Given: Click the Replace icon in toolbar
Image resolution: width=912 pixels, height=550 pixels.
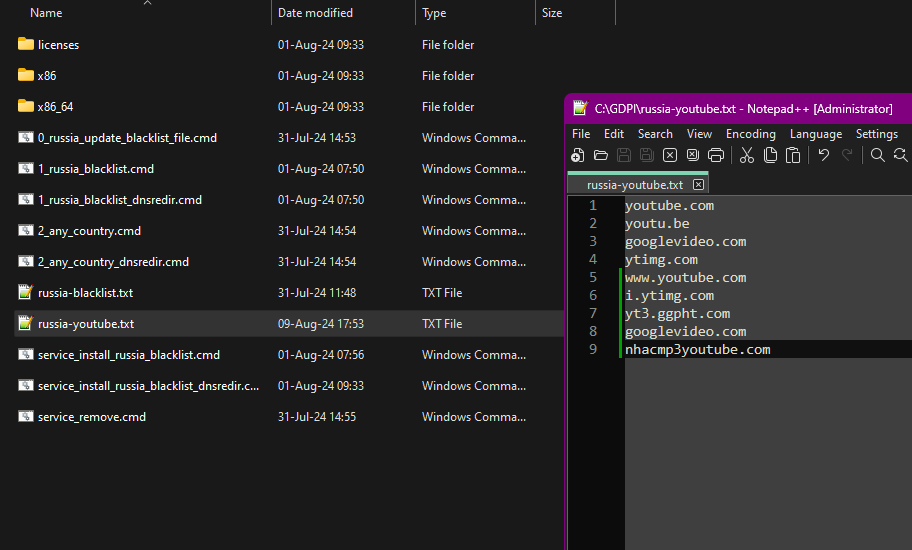Looking at the screenshot, I should tap(901, 155).
